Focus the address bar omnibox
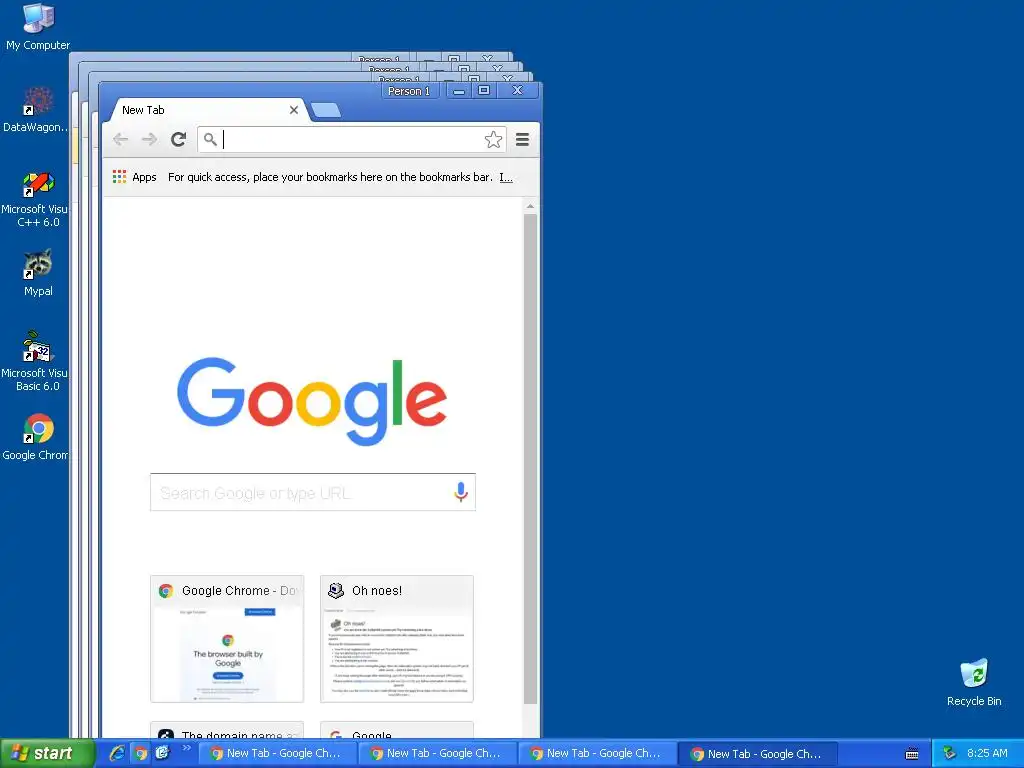 [353, 139]
